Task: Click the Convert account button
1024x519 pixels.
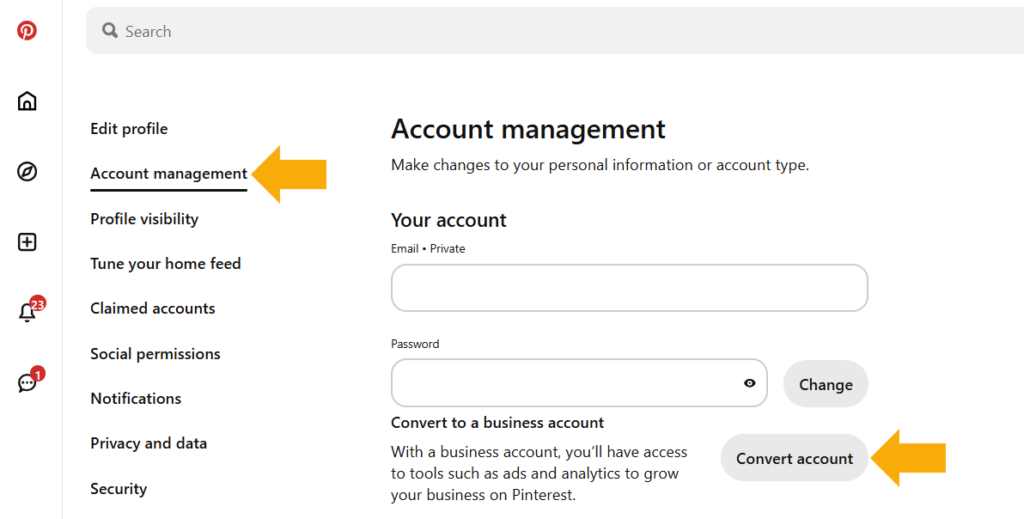Action: pyautogui.click(x=795, y=458)
